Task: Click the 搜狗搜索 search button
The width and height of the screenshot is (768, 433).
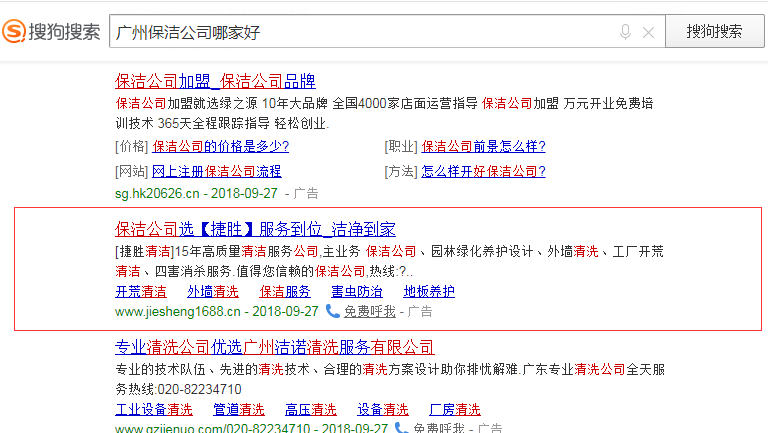Action: point(715,31)
